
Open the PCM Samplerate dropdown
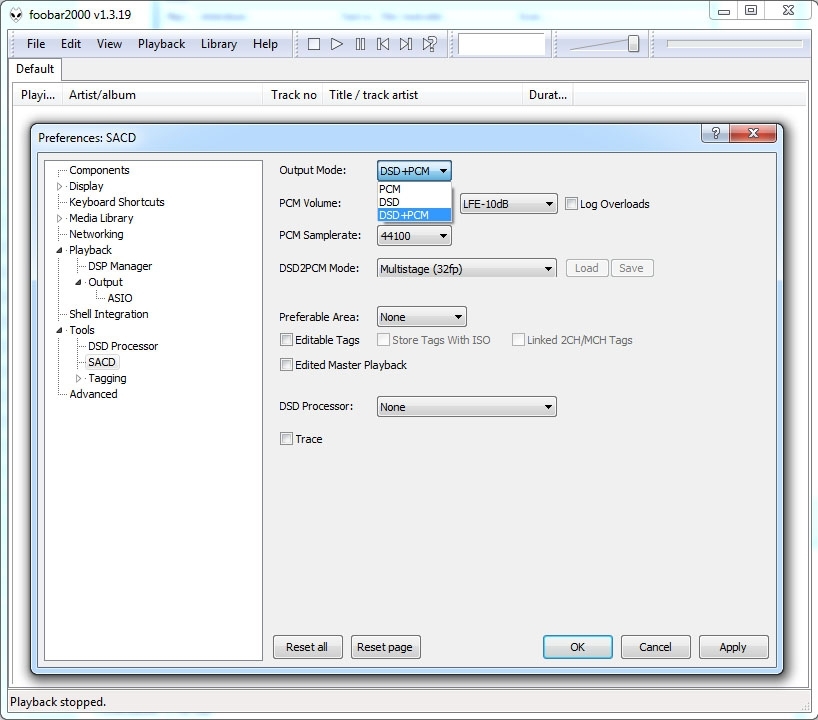pos(414,236)
